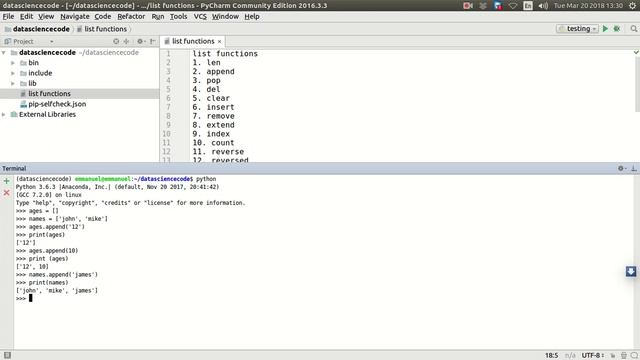The height and width of the screenshot is (360, 640).
Task: Click the '2. append' line in editor
Action: [x=213, y=71]
